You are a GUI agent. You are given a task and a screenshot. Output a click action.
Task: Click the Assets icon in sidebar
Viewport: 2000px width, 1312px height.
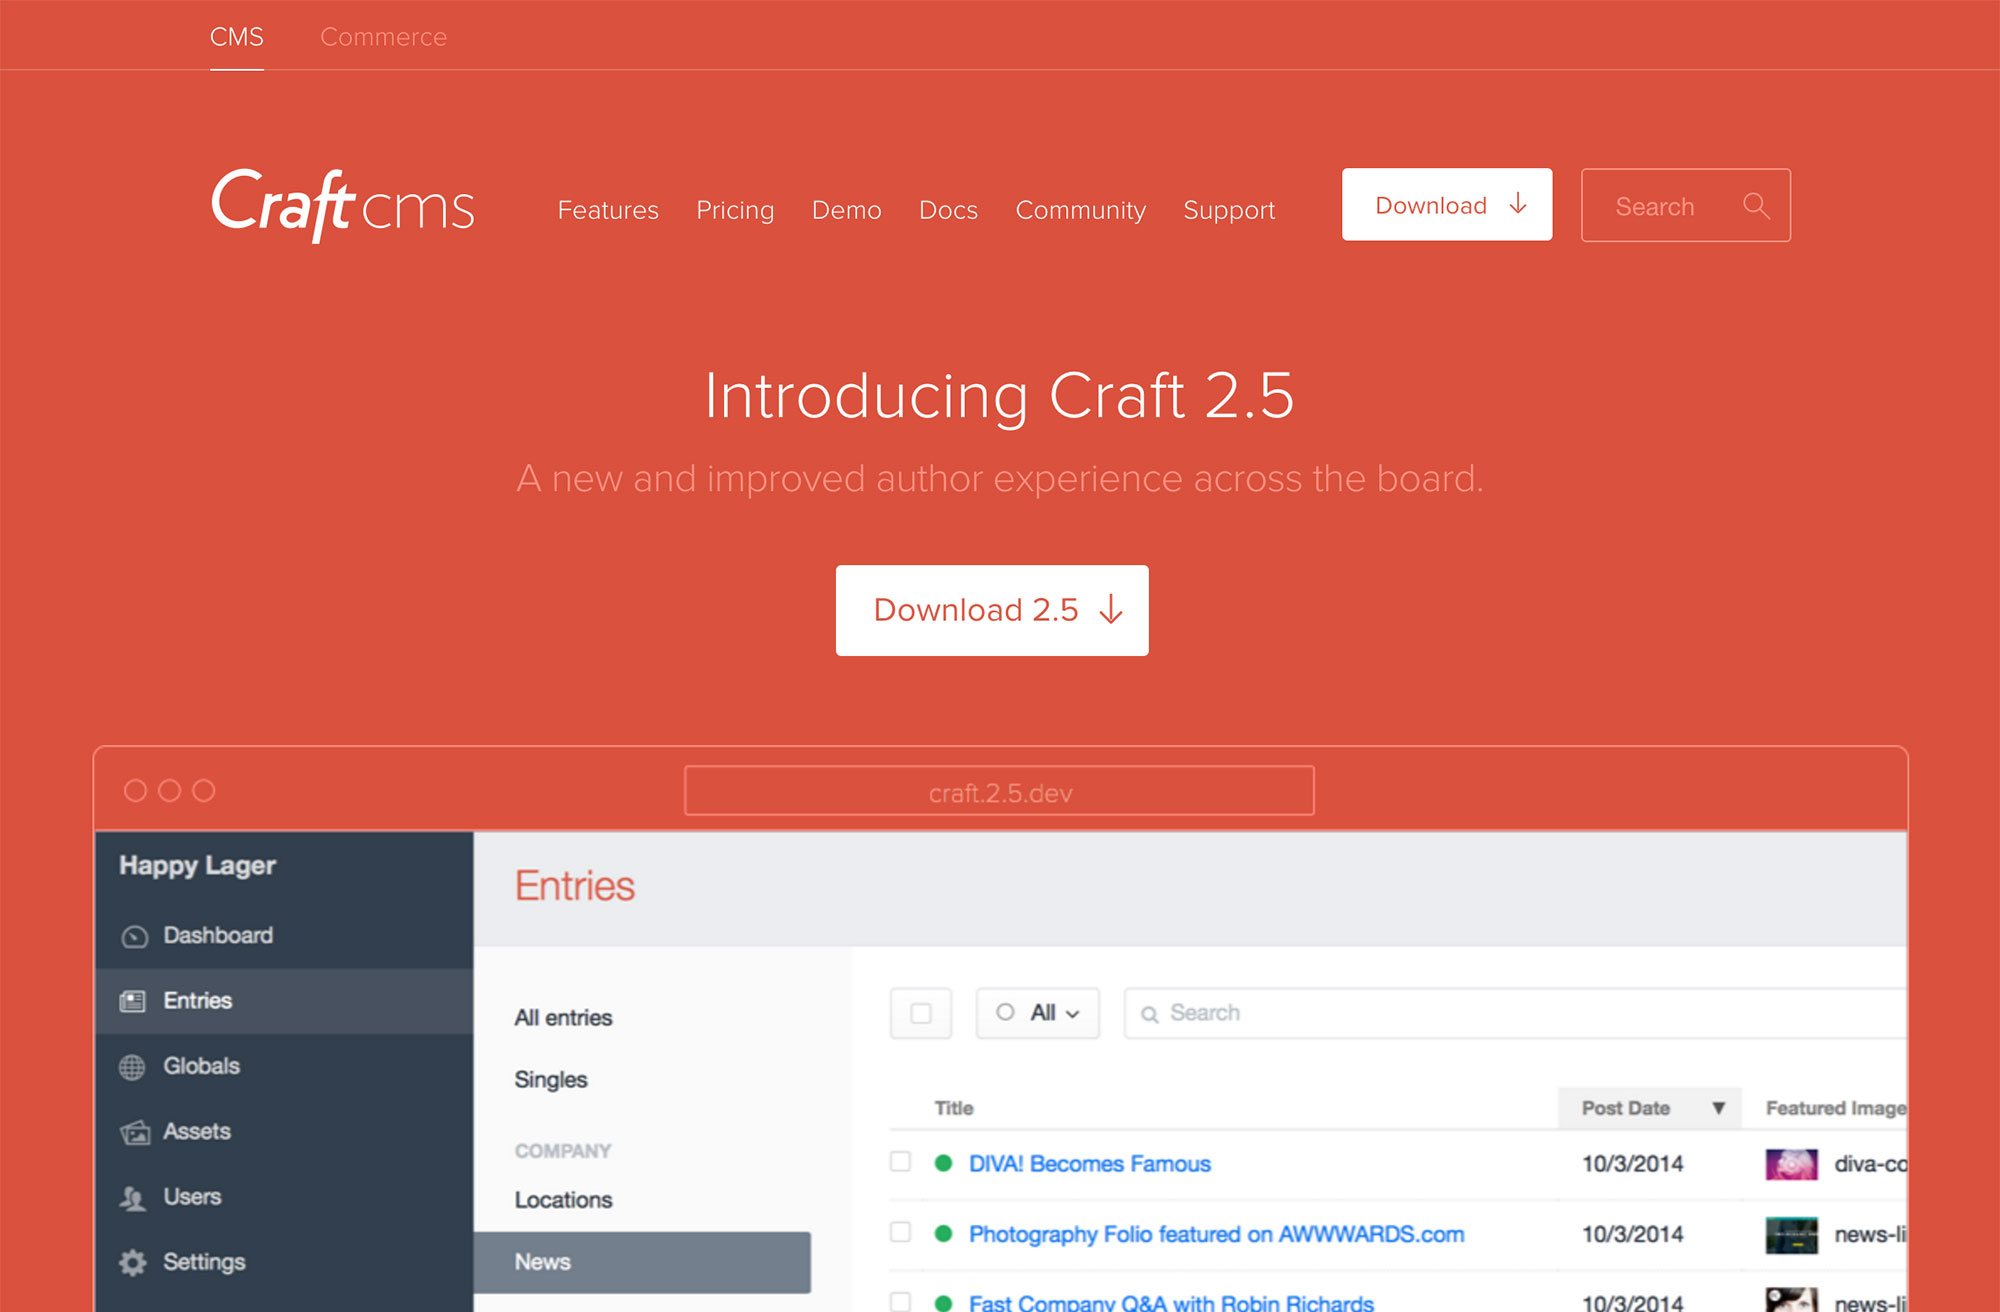coord(135,1130)
